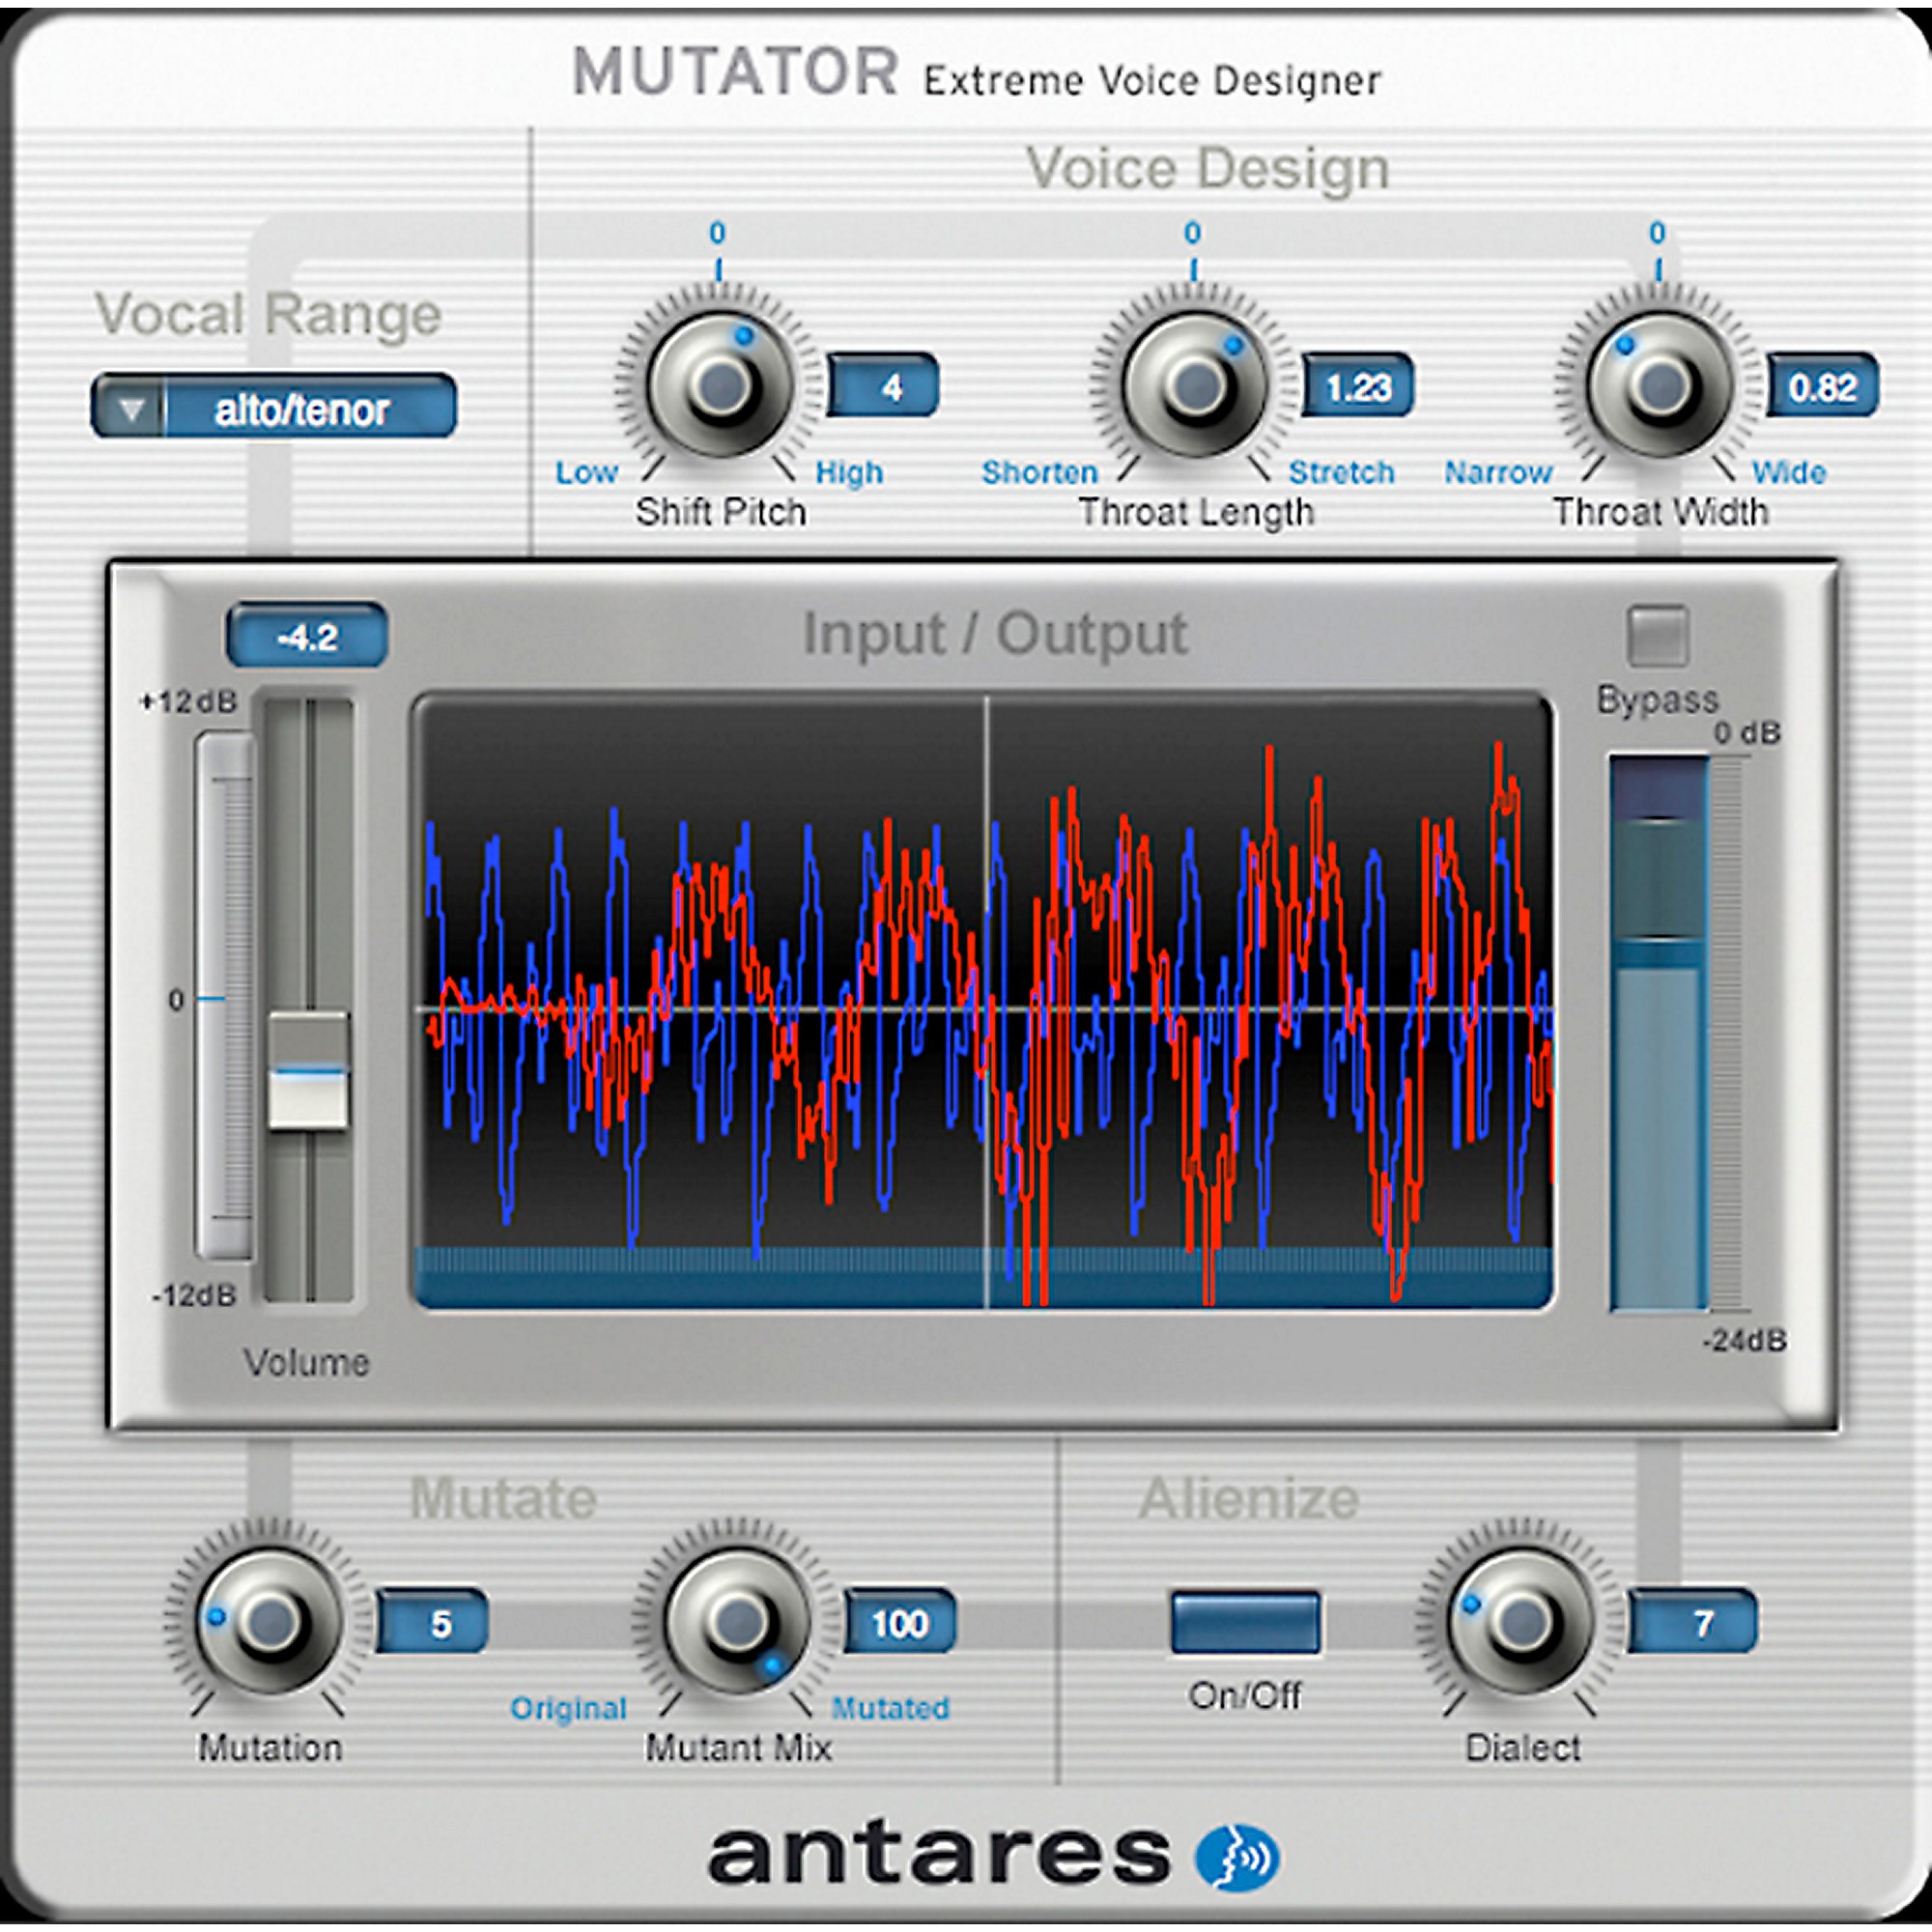Click the Dialect value field showing 7

pos(1692,1623)
